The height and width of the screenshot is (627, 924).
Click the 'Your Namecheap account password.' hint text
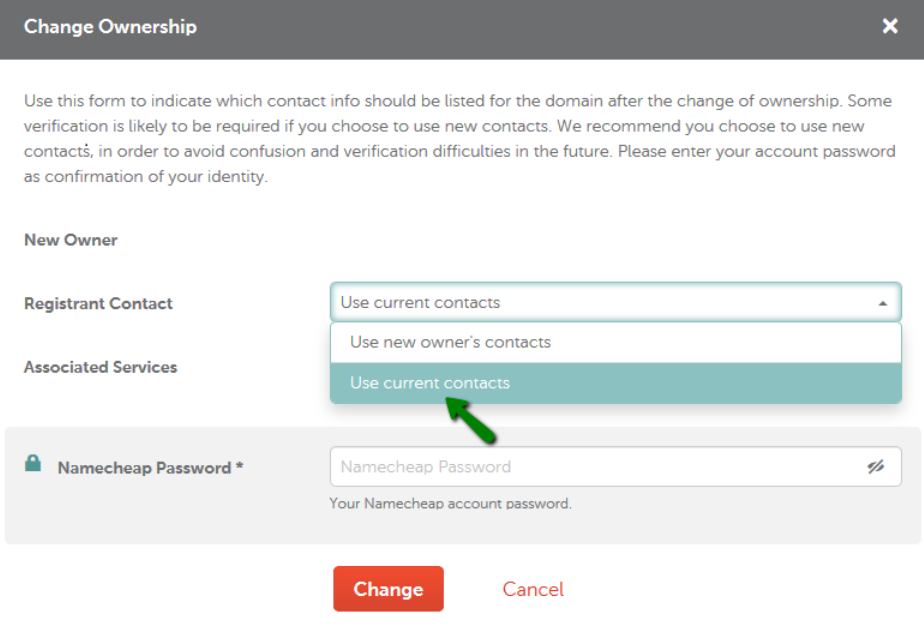pyautogui.click(x=450, y=503)
